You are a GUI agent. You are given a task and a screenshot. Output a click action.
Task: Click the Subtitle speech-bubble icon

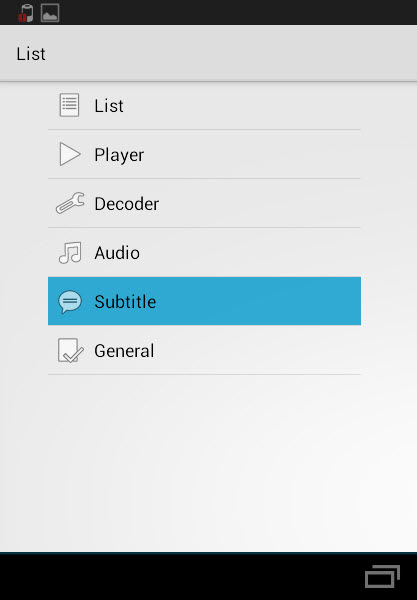click(x=70, y=302)
